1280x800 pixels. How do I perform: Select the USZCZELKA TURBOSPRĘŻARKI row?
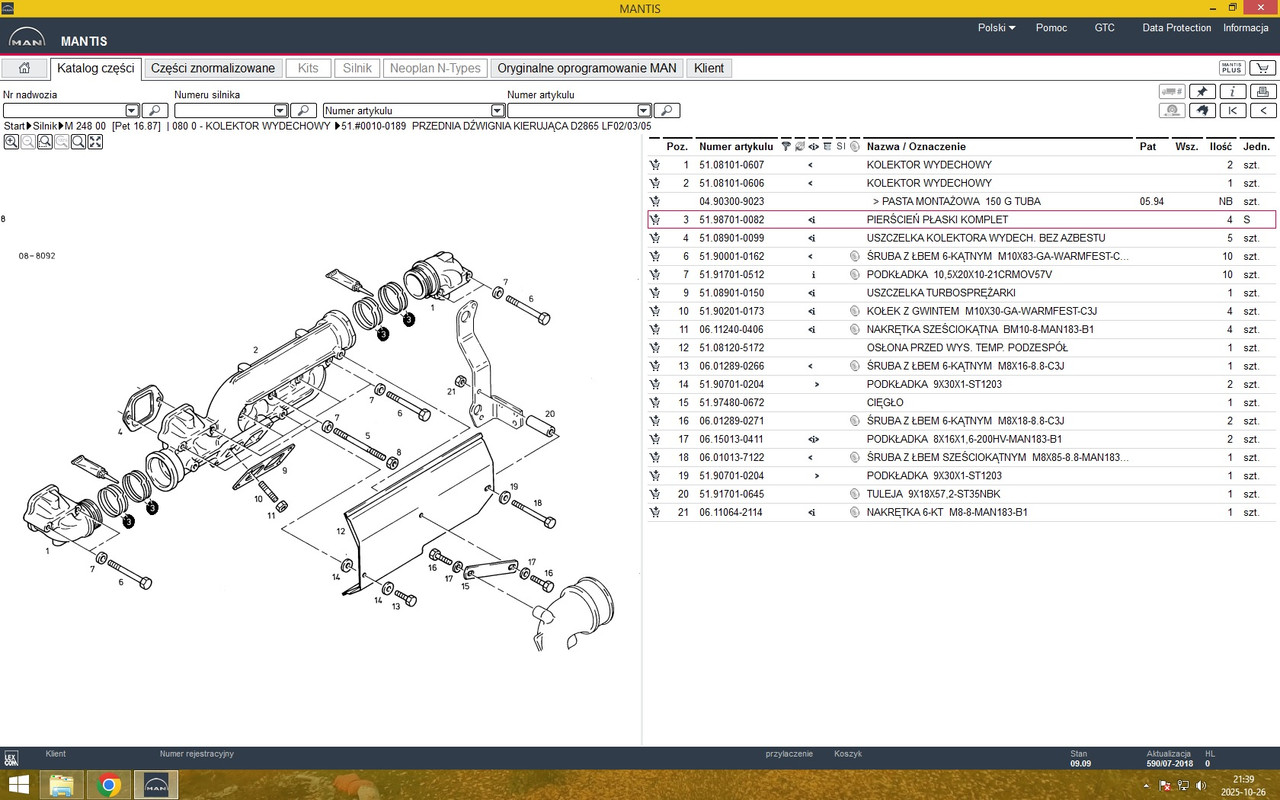coord(962,293)
